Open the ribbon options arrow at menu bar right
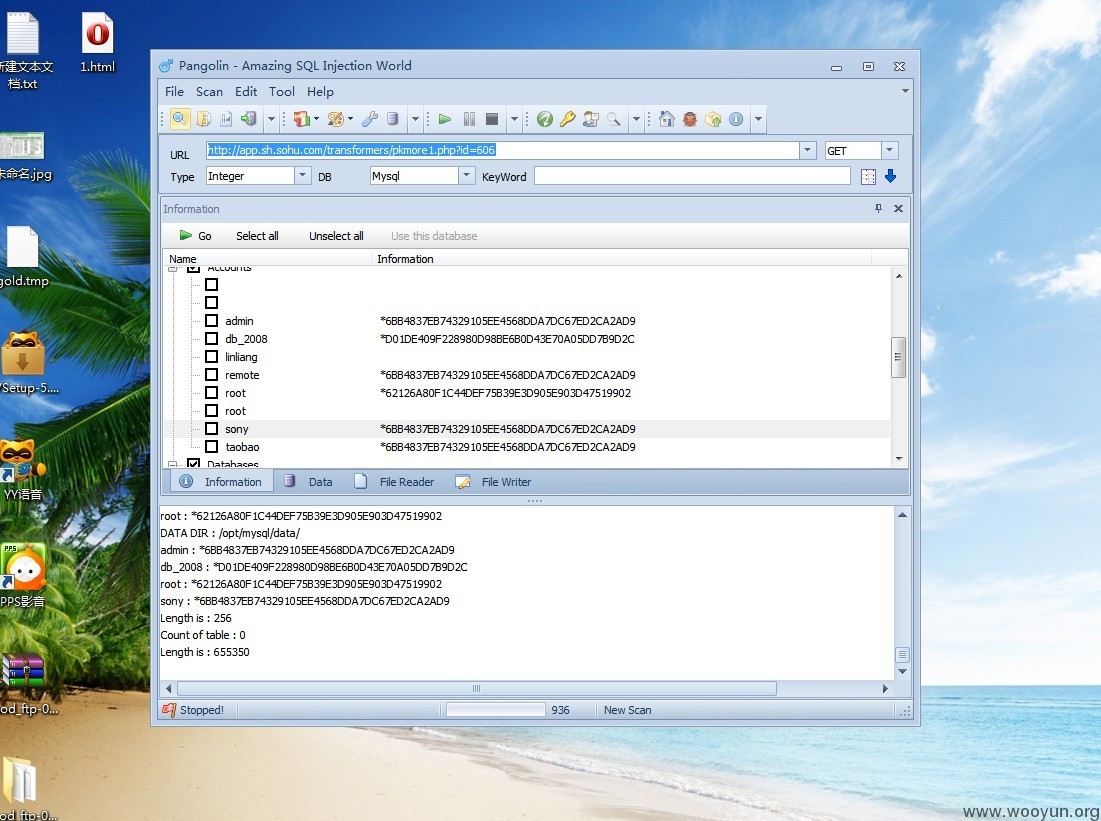This screenshot has height=821, width=1101. pos(905,91)
